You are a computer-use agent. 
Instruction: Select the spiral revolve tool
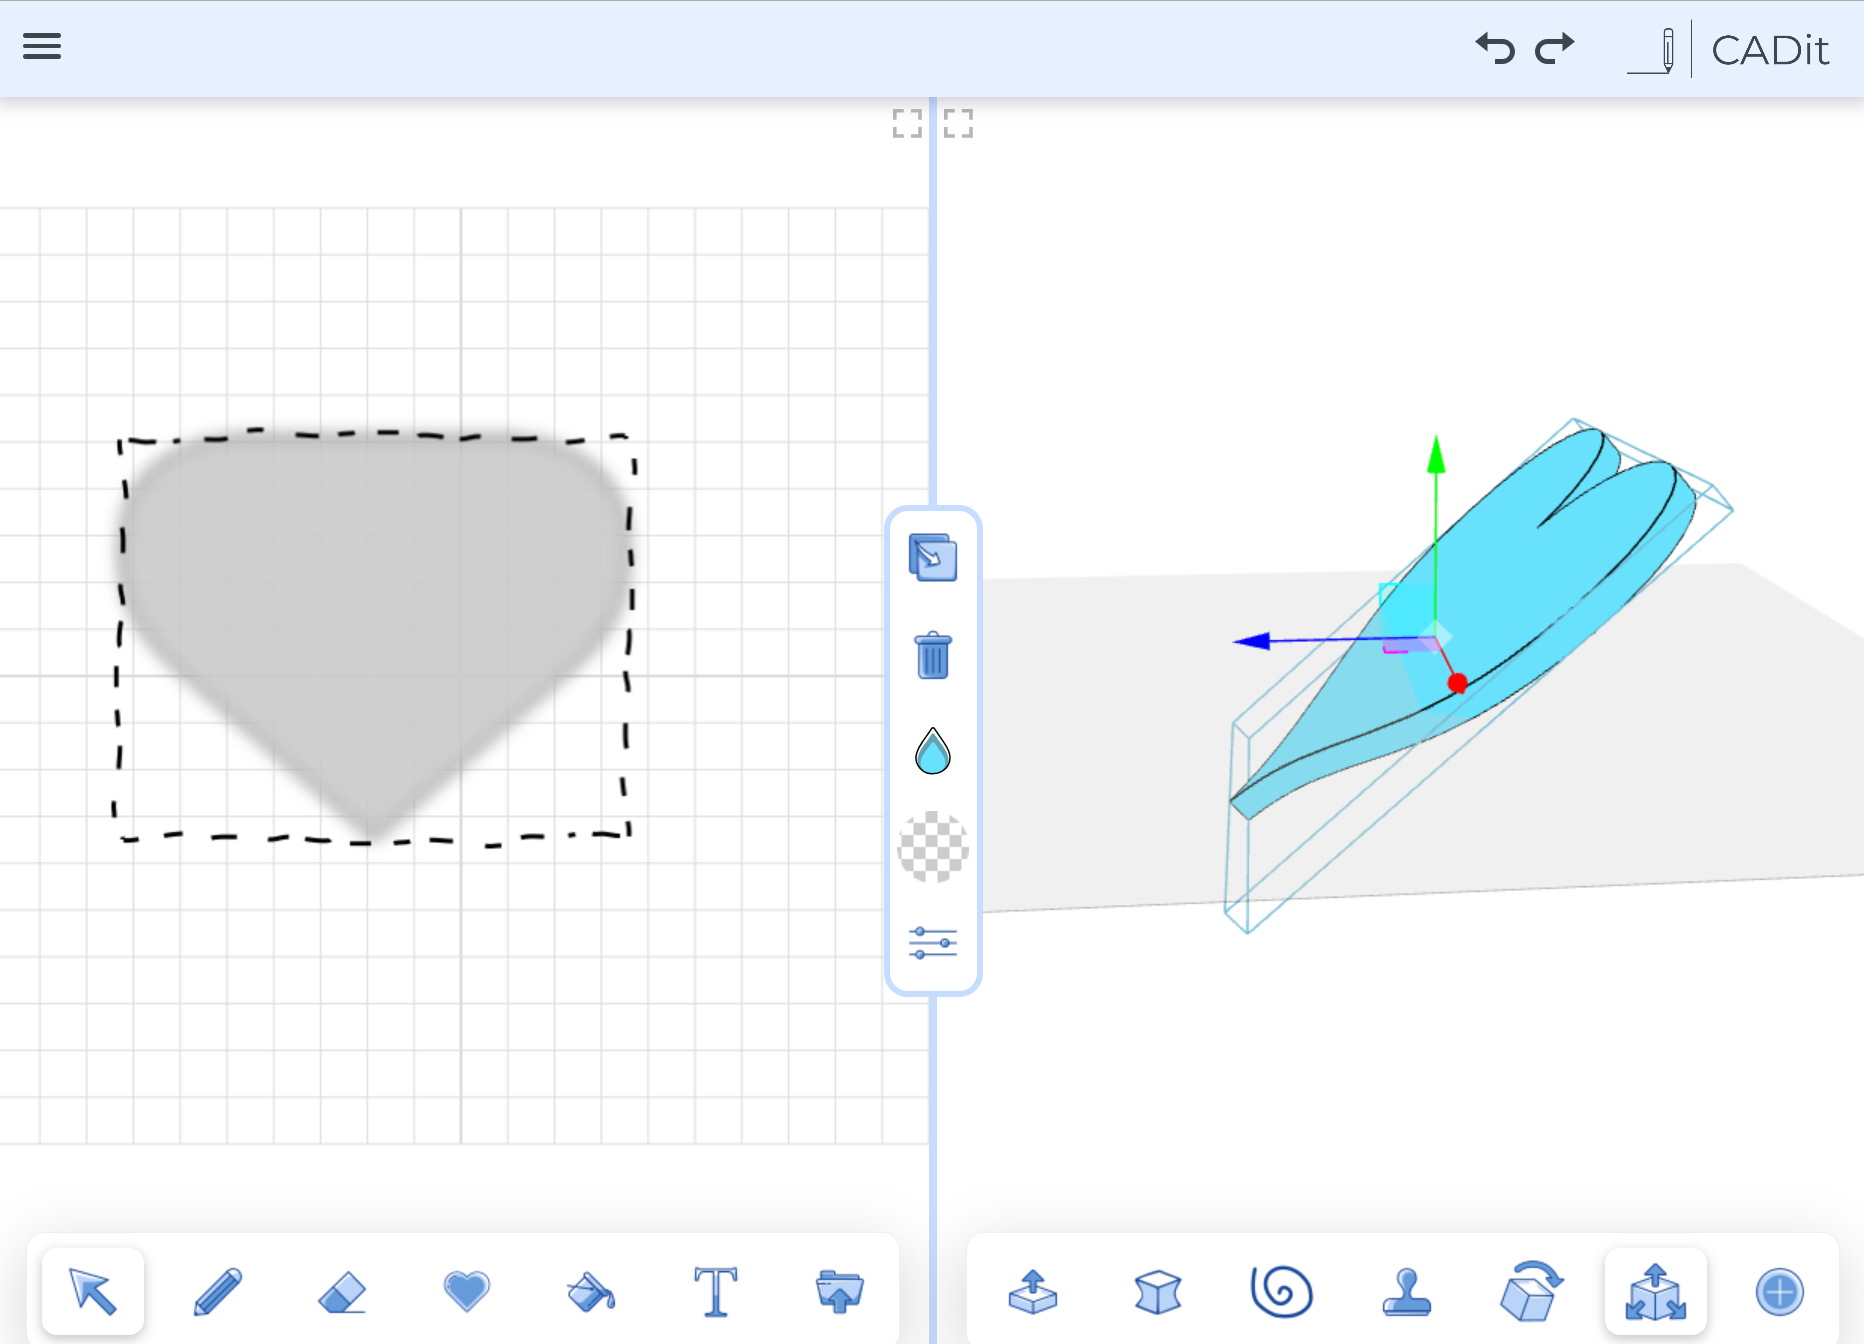click(x=1282, y=1291)
